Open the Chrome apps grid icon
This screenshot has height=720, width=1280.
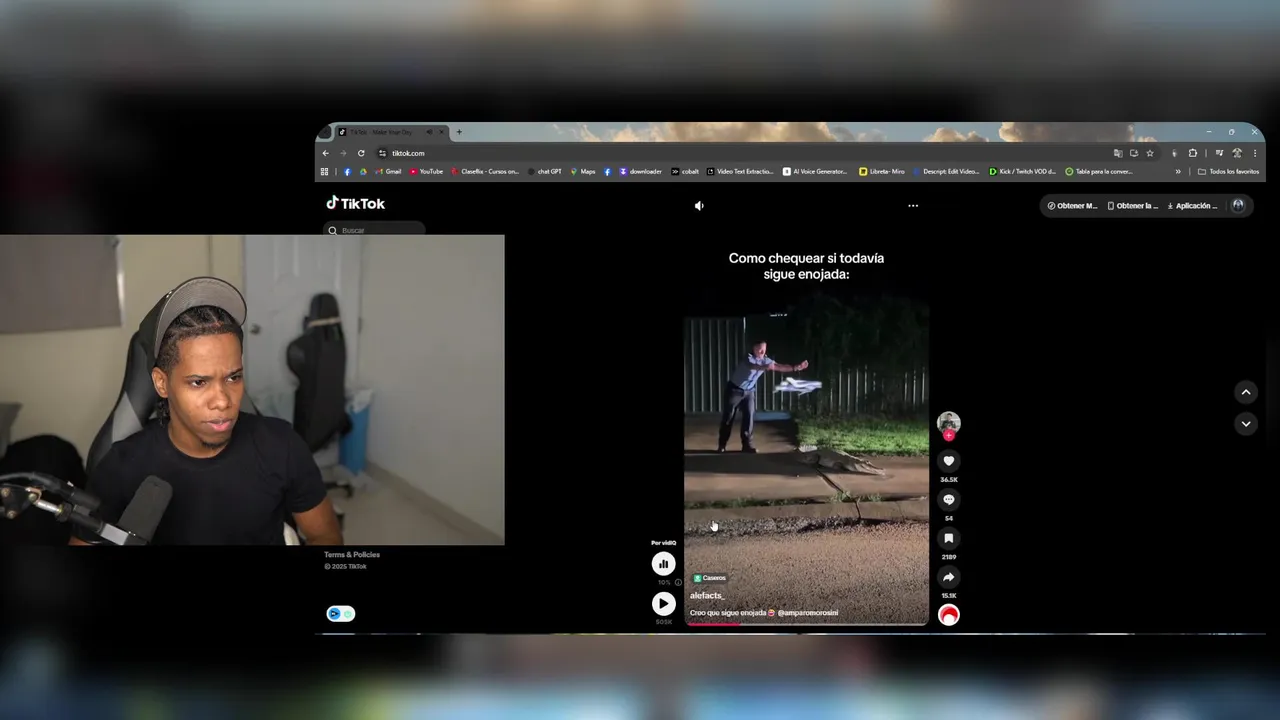[324, 172]
